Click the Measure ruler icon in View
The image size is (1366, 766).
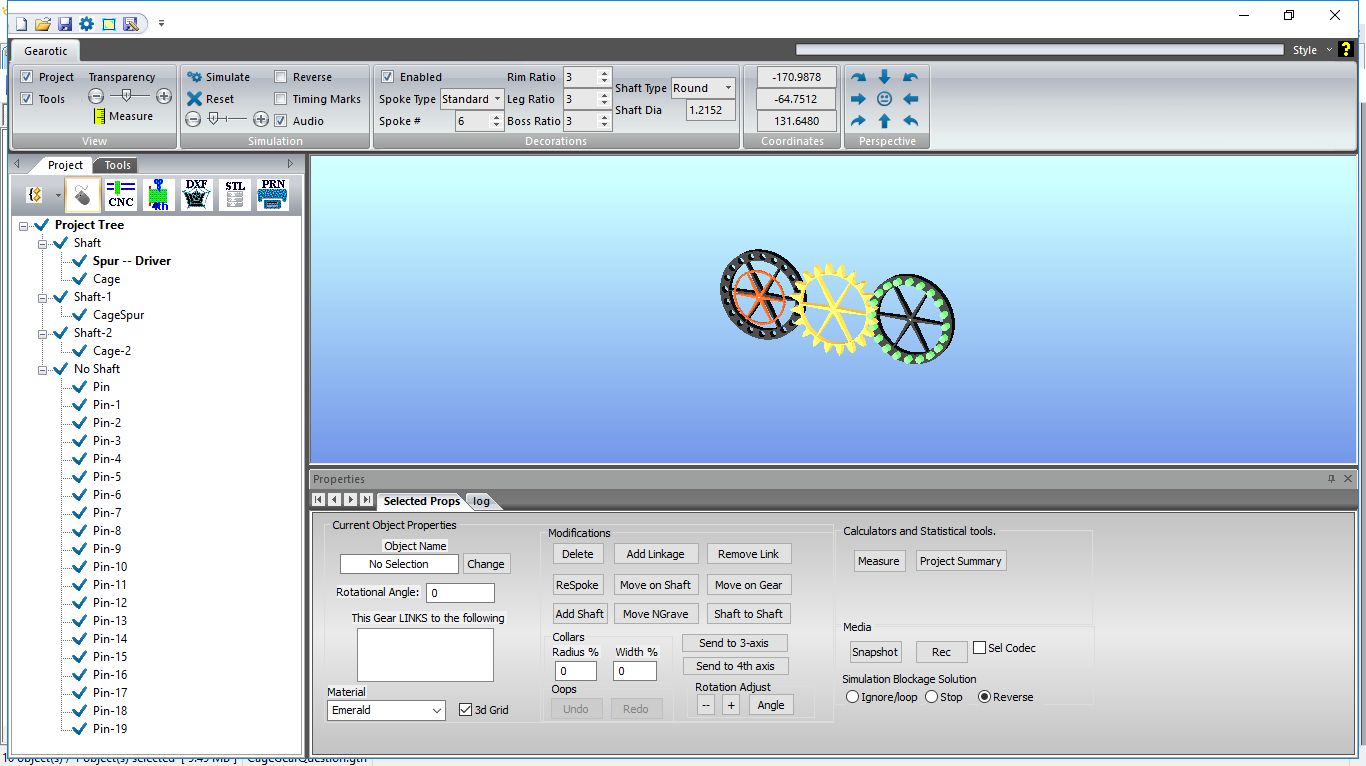(x=101, y=116)
